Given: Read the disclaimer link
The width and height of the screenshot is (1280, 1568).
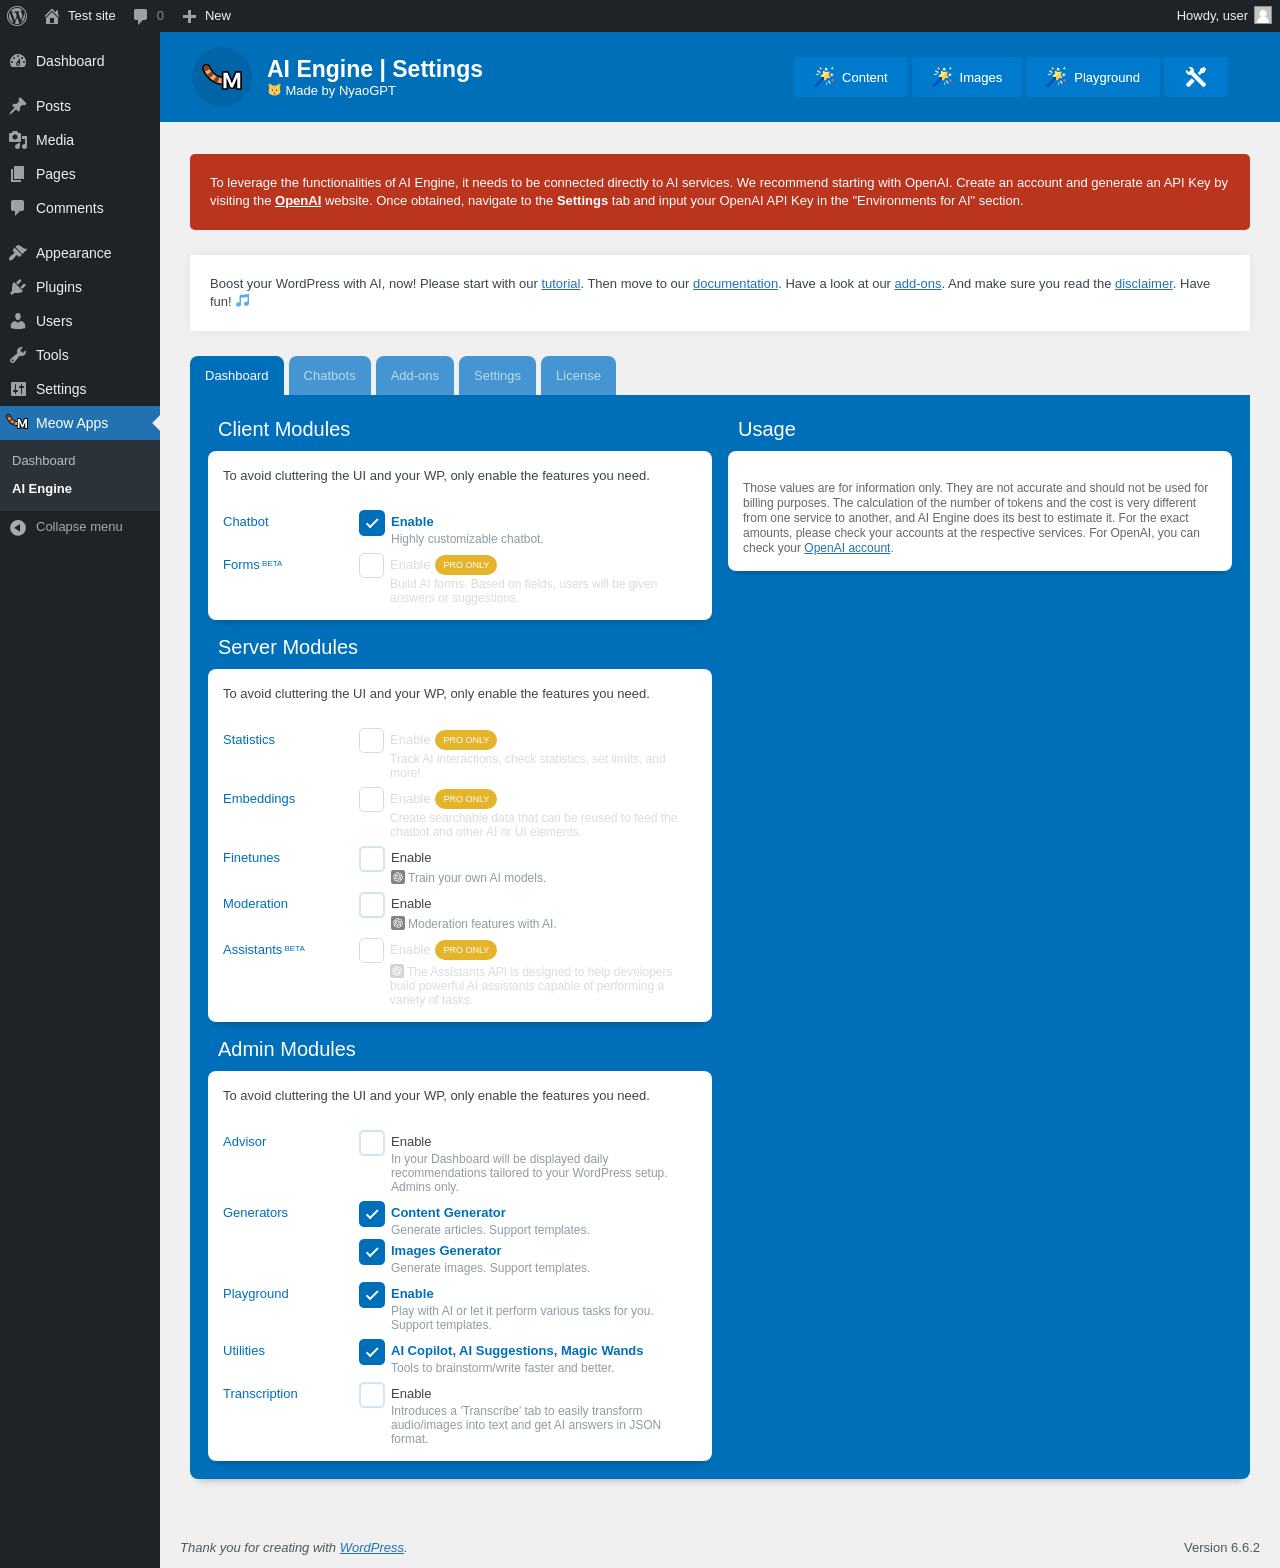Looking at the screenshot, I should [1144, 284].
